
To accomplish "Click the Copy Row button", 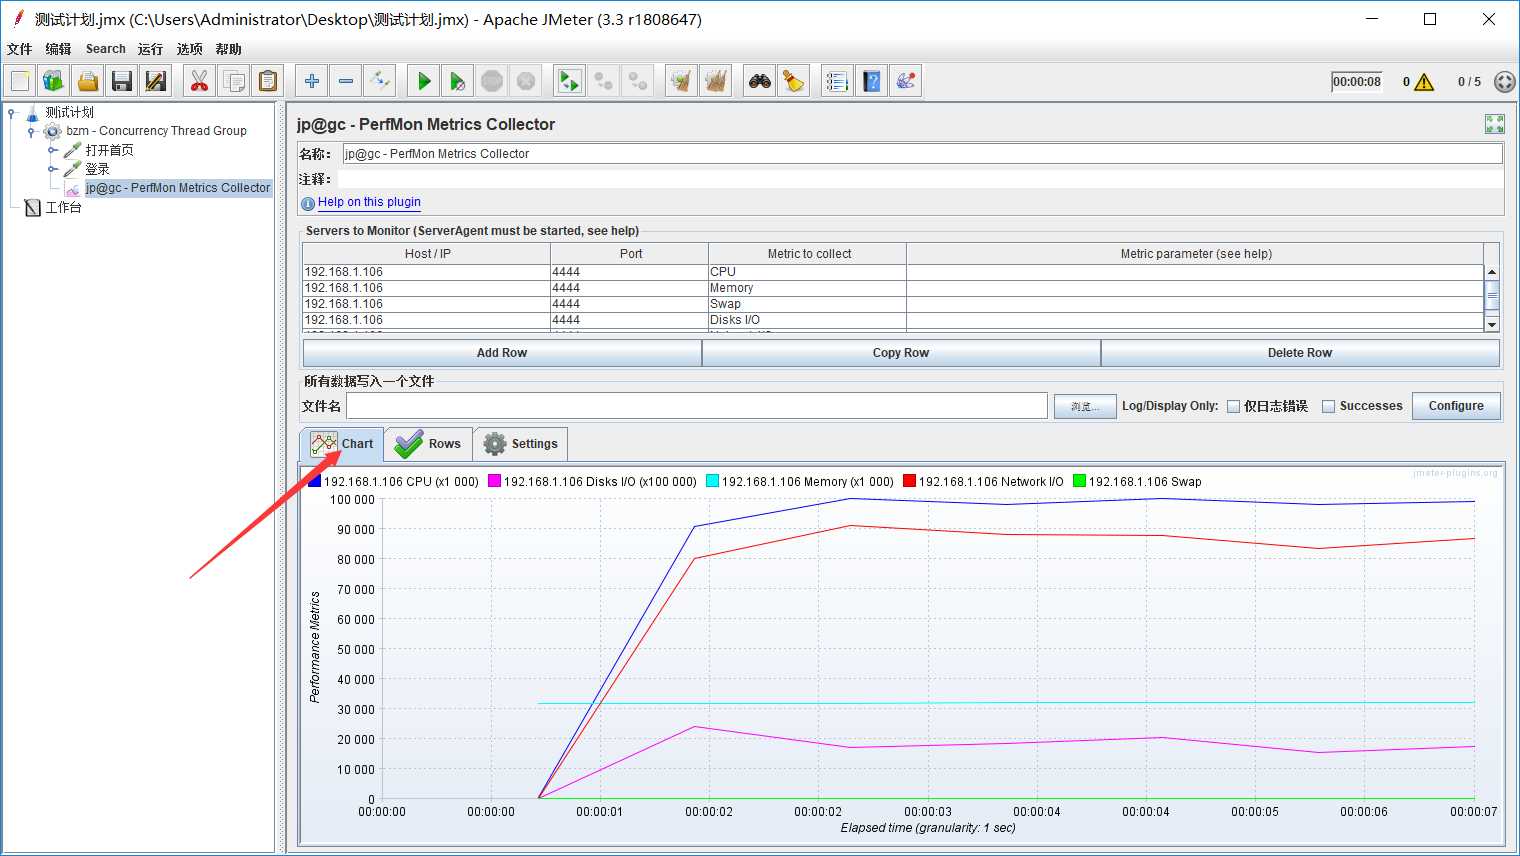I will tap(901, 353).
